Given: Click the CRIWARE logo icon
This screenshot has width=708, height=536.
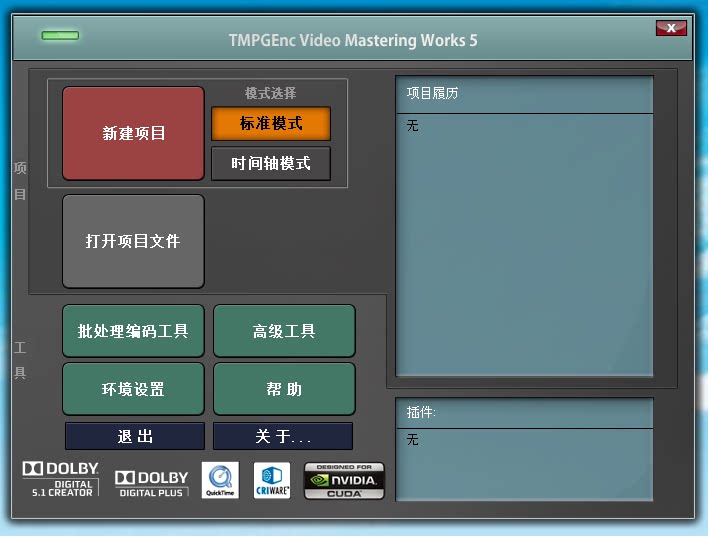Looking at the screenshot, I should pyautogui.click(x=272, y=480).
